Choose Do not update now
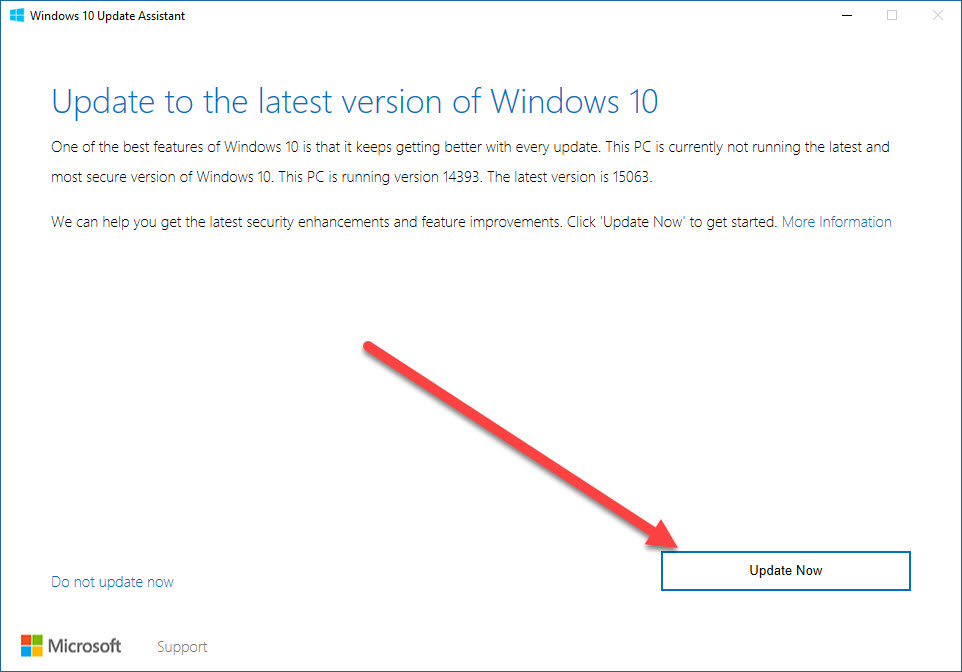962x672 pixels. (x=112, y=582)
